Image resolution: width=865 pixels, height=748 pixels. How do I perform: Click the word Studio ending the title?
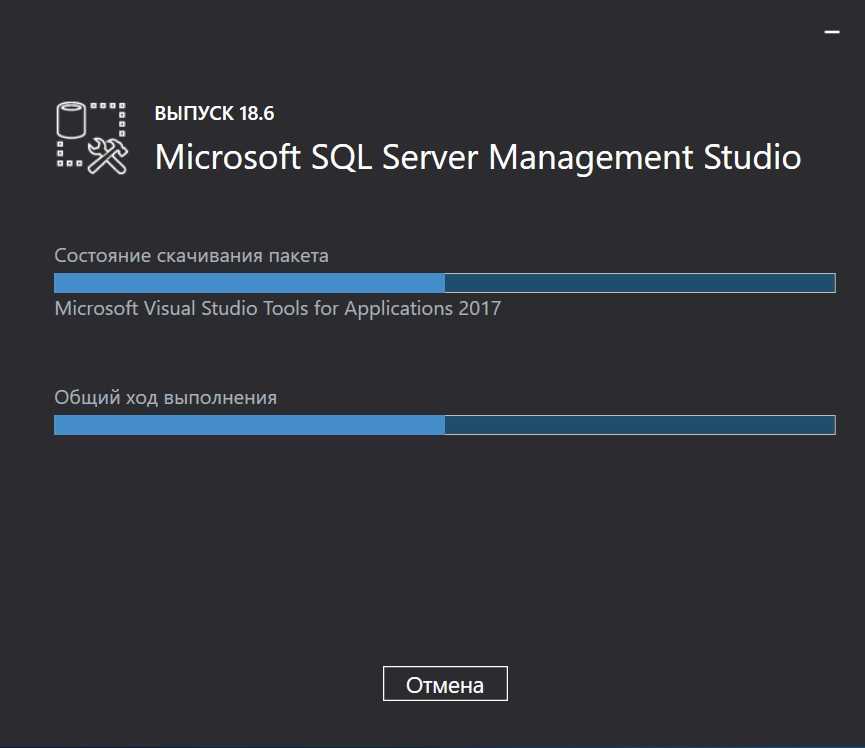click(752, 158)
